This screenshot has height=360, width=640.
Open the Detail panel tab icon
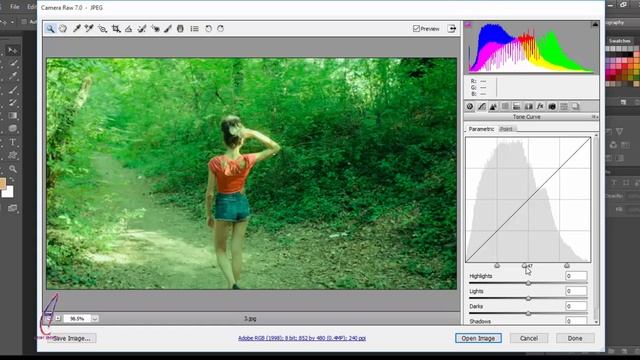pos(493,107)
